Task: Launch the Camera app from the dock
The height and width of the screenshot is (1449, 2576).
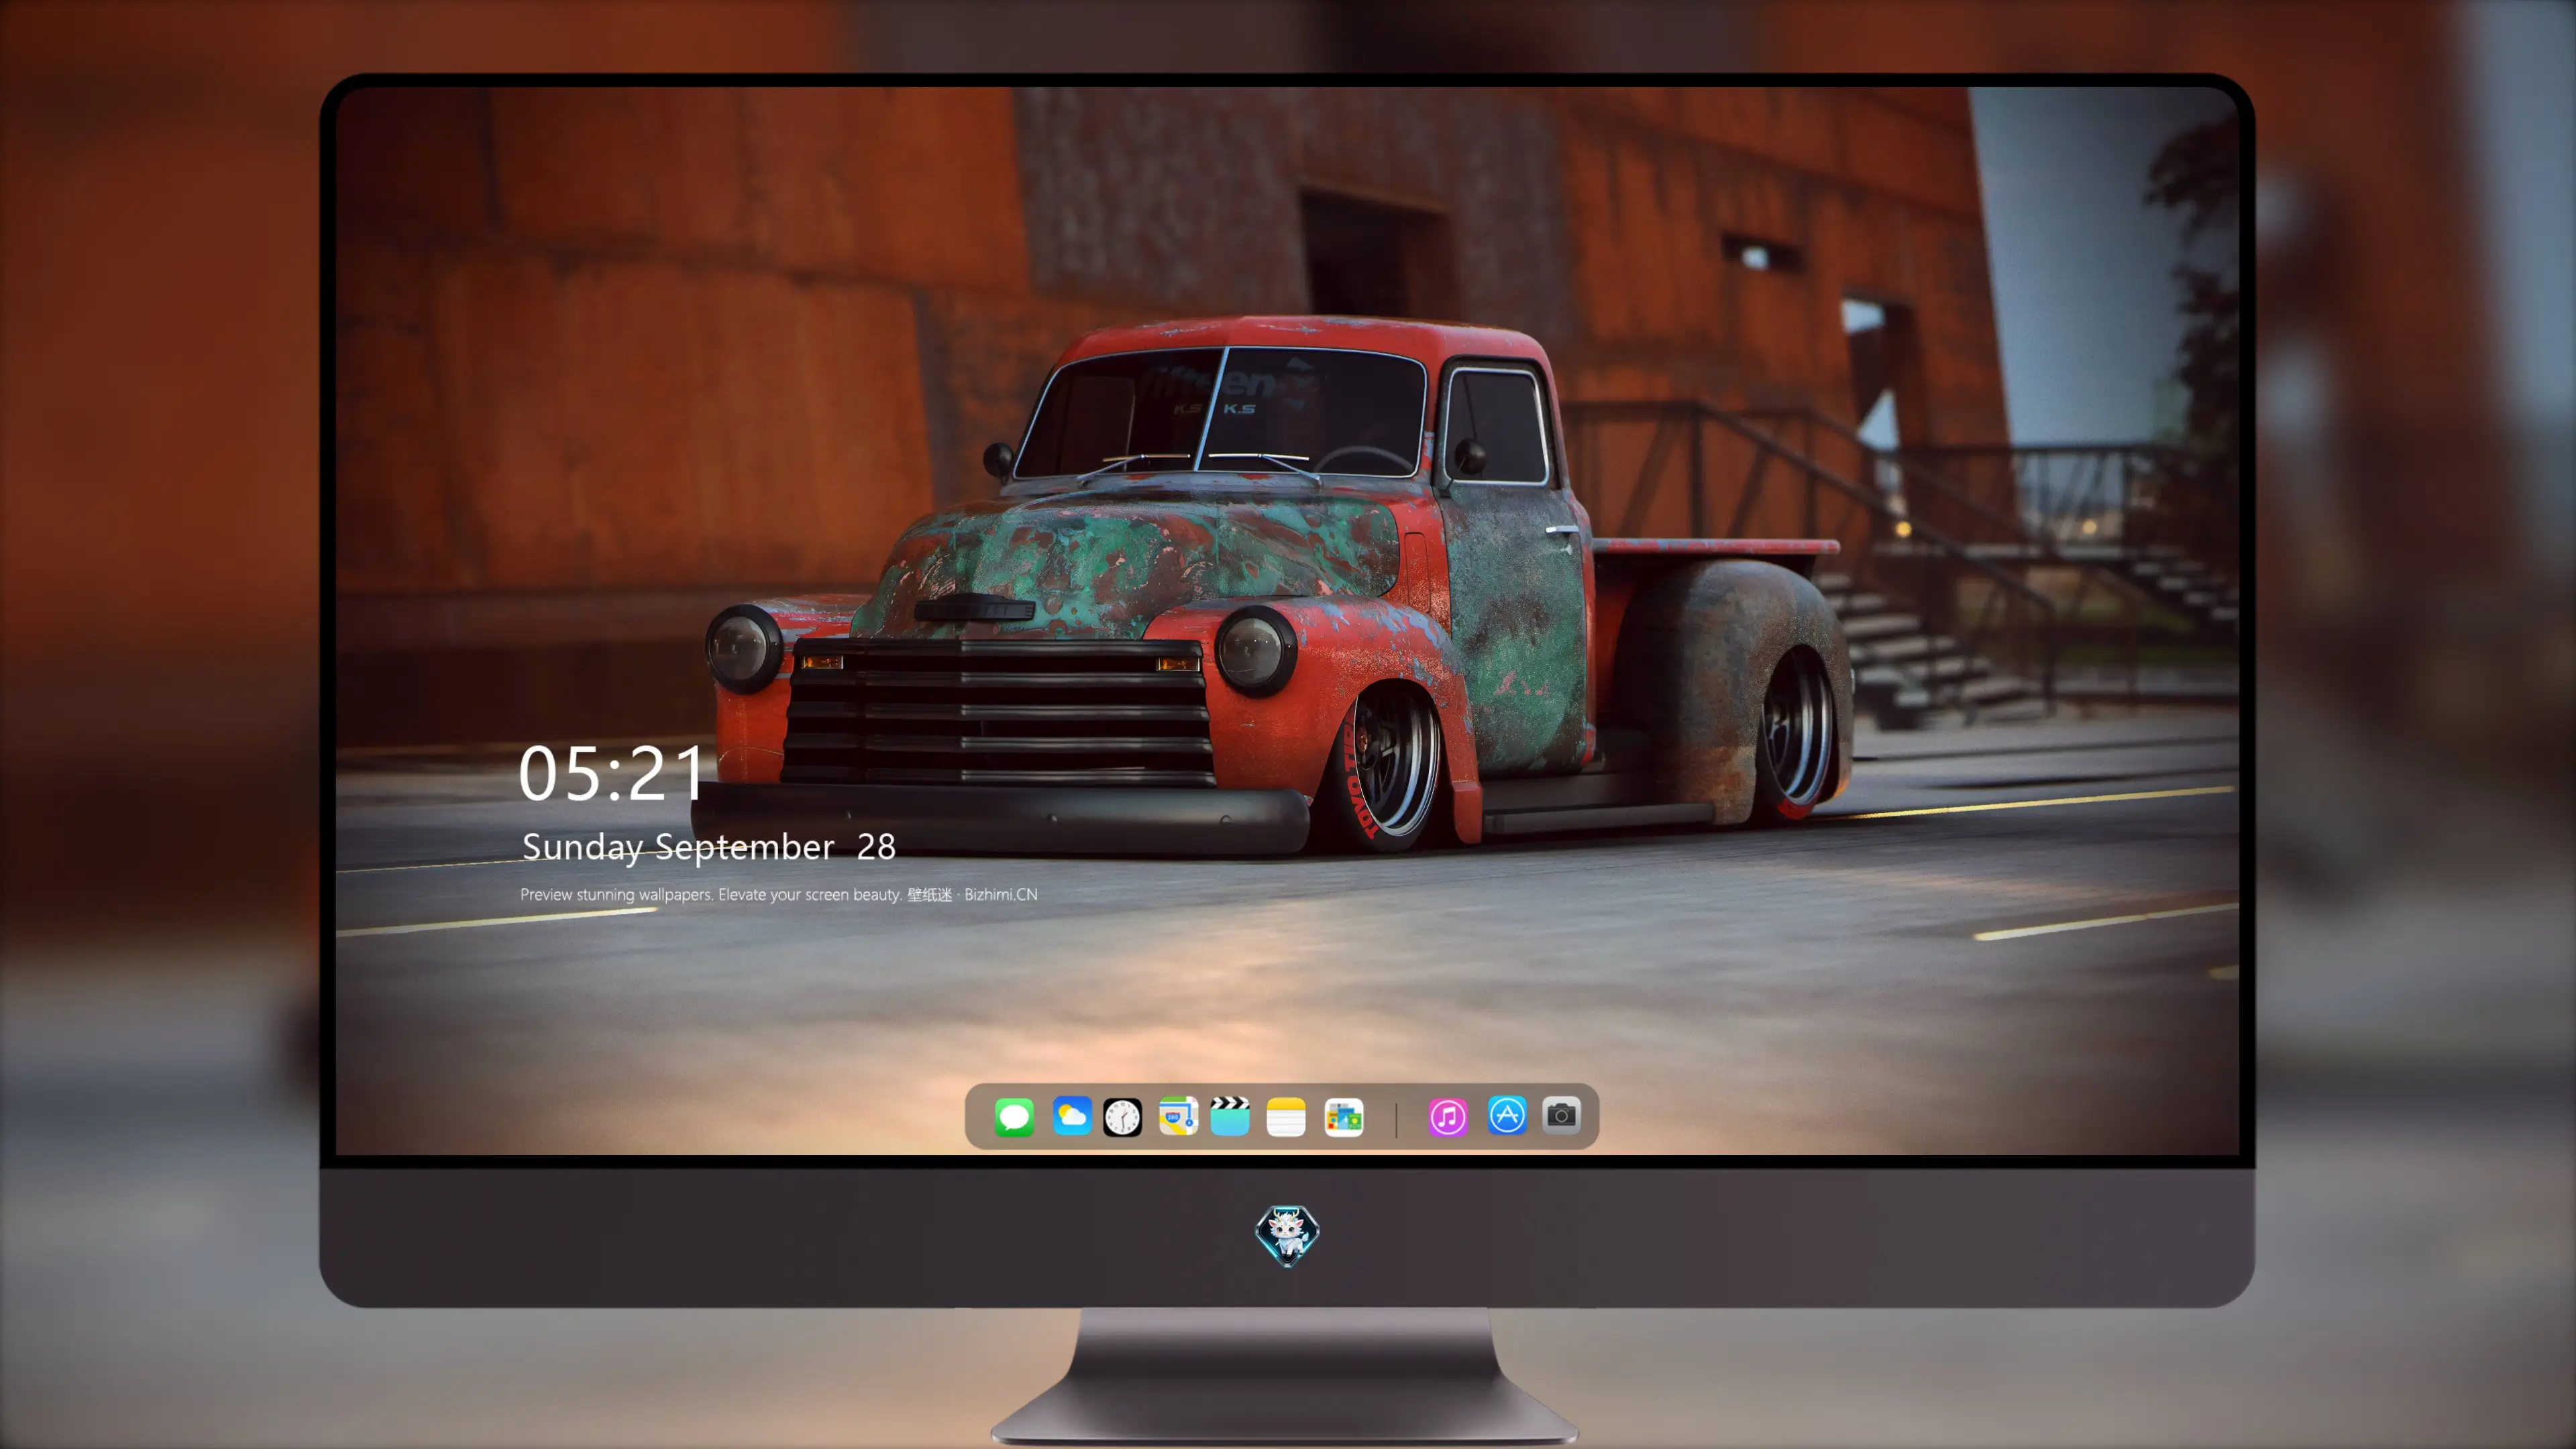Action: (1561, 1115)
